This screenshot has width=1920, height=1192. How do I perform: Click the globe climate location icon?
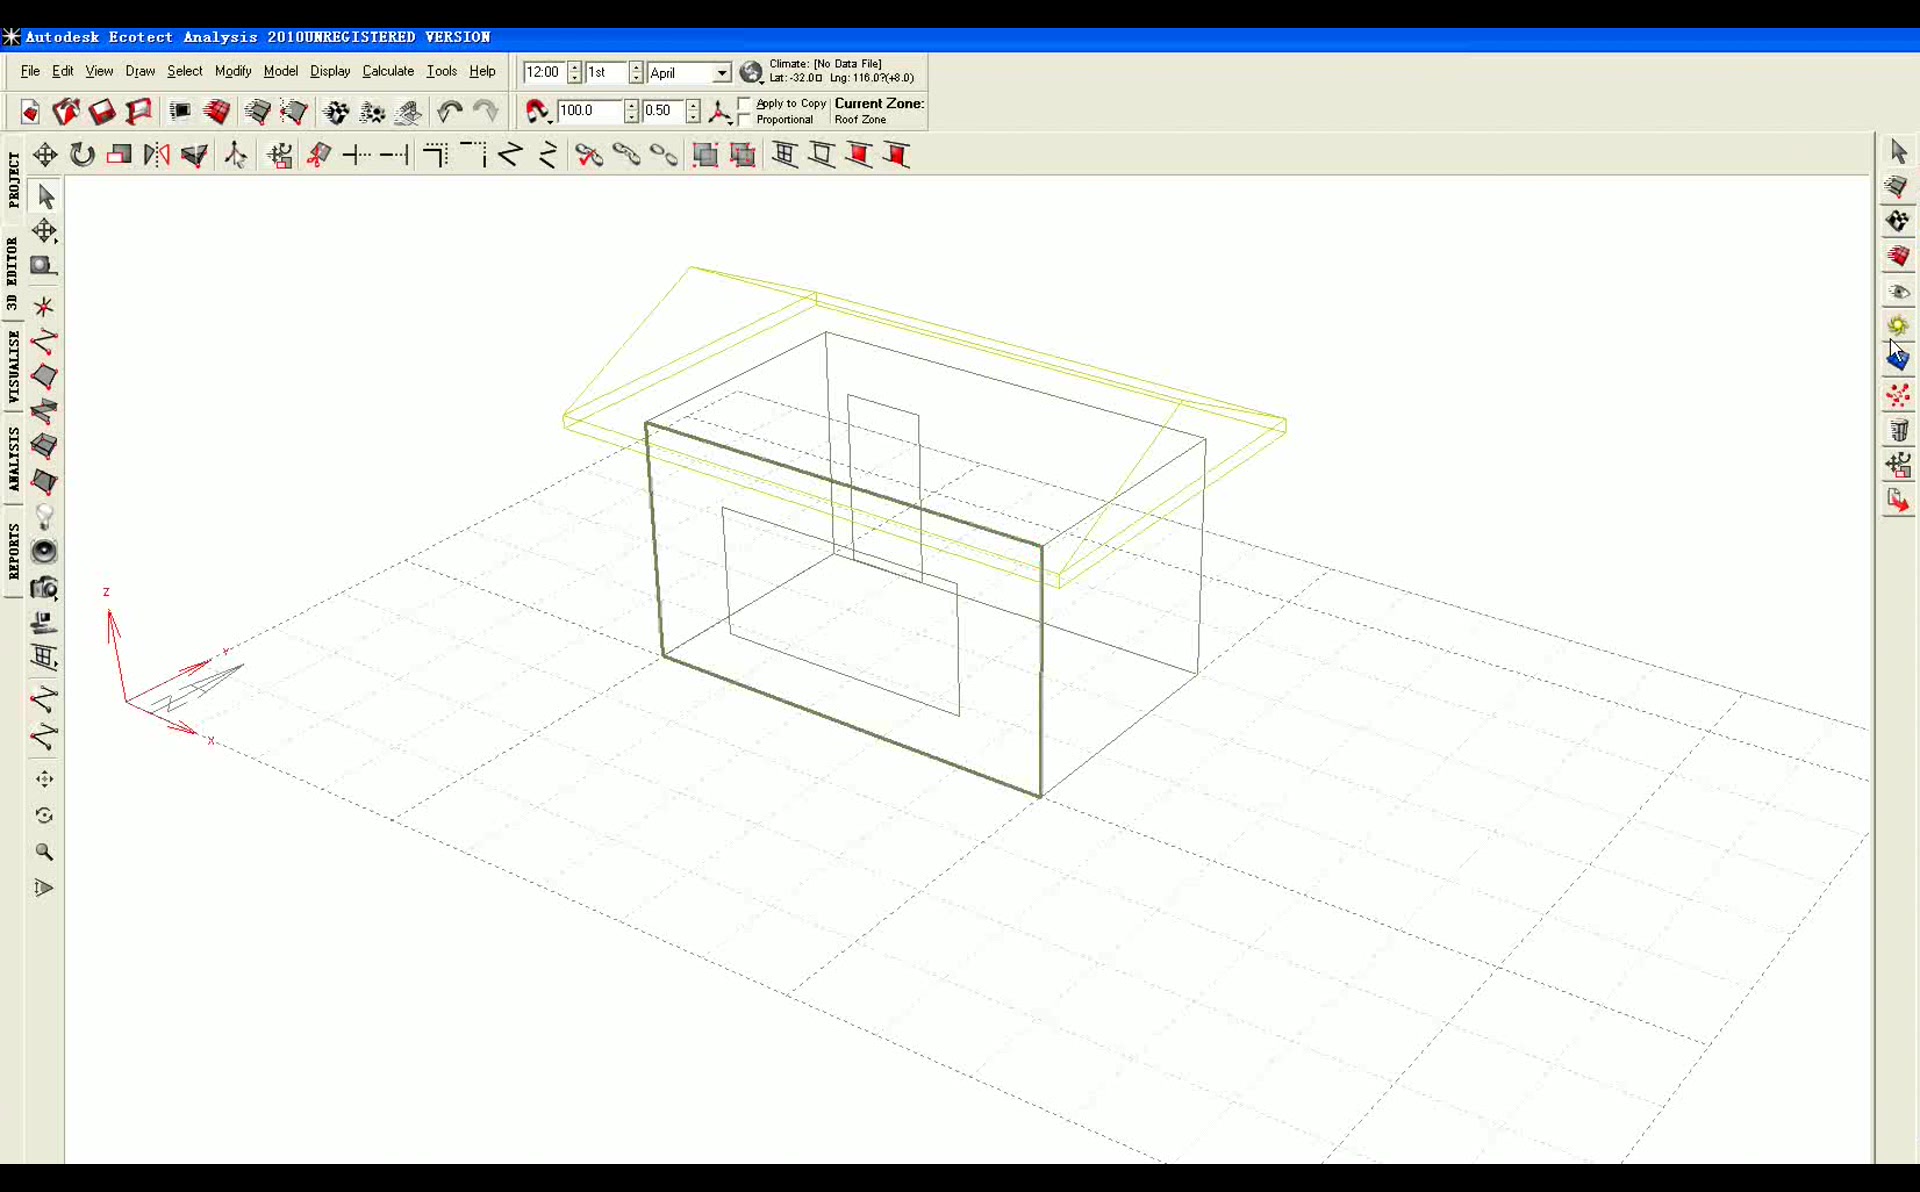751,72
